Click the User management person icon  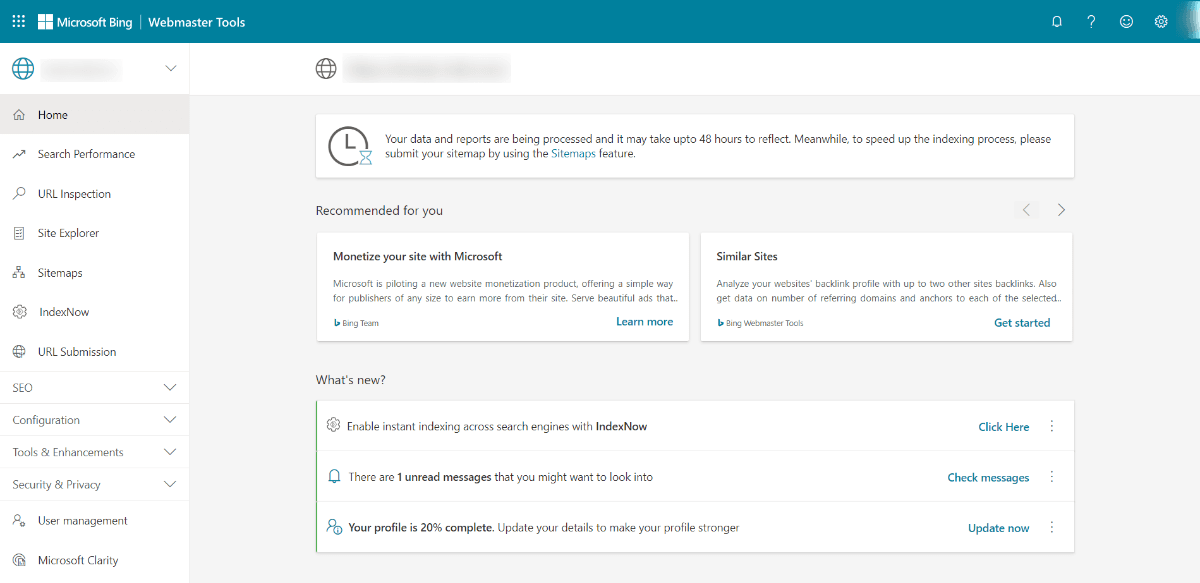coord(19,520)
